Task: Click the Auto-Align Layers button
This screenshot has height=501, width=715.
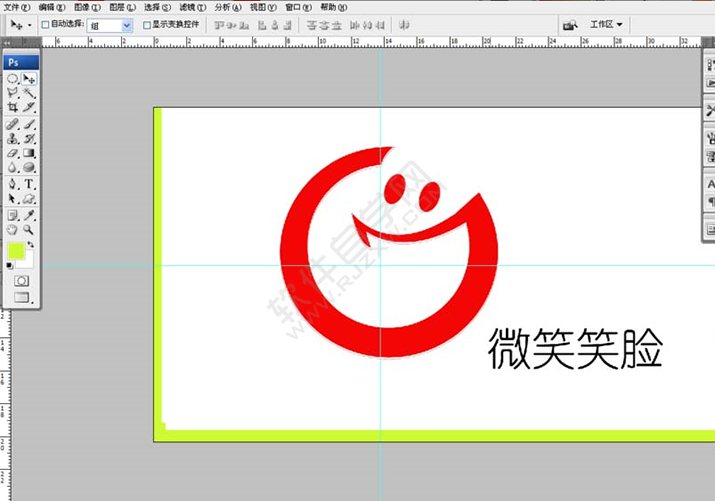Action: [404, 25]
